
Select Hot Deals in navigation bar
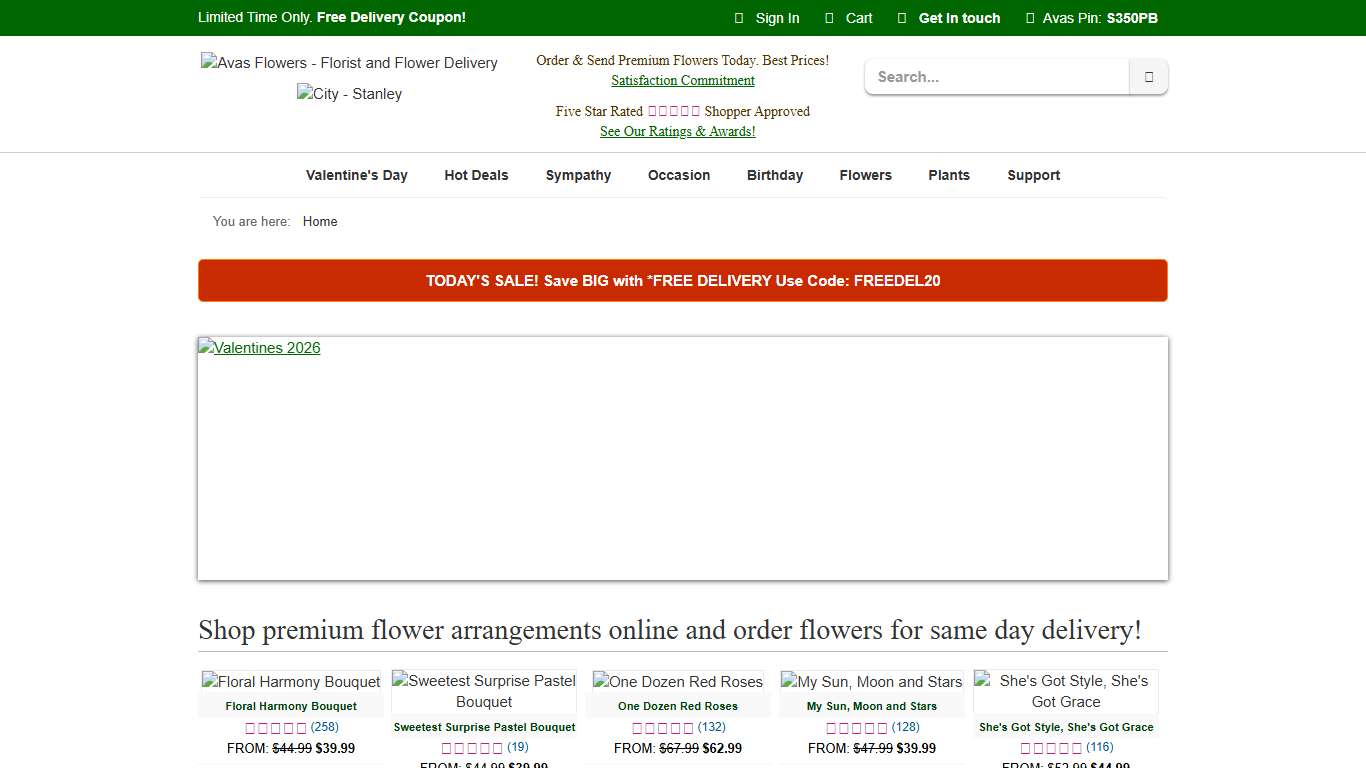tap(476, 175)
